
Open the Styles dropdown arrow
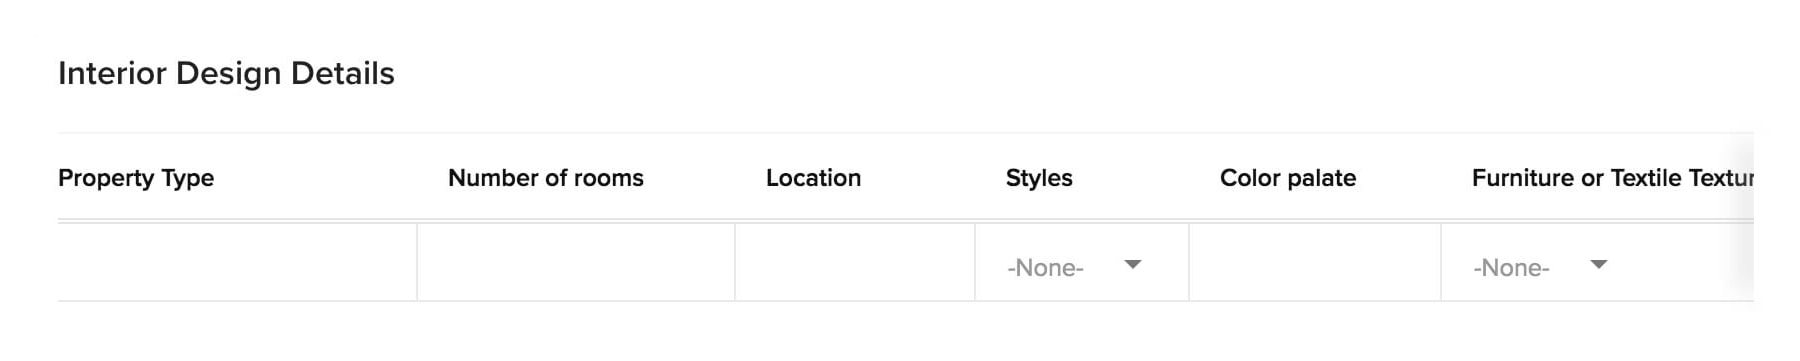point(1133,265)
